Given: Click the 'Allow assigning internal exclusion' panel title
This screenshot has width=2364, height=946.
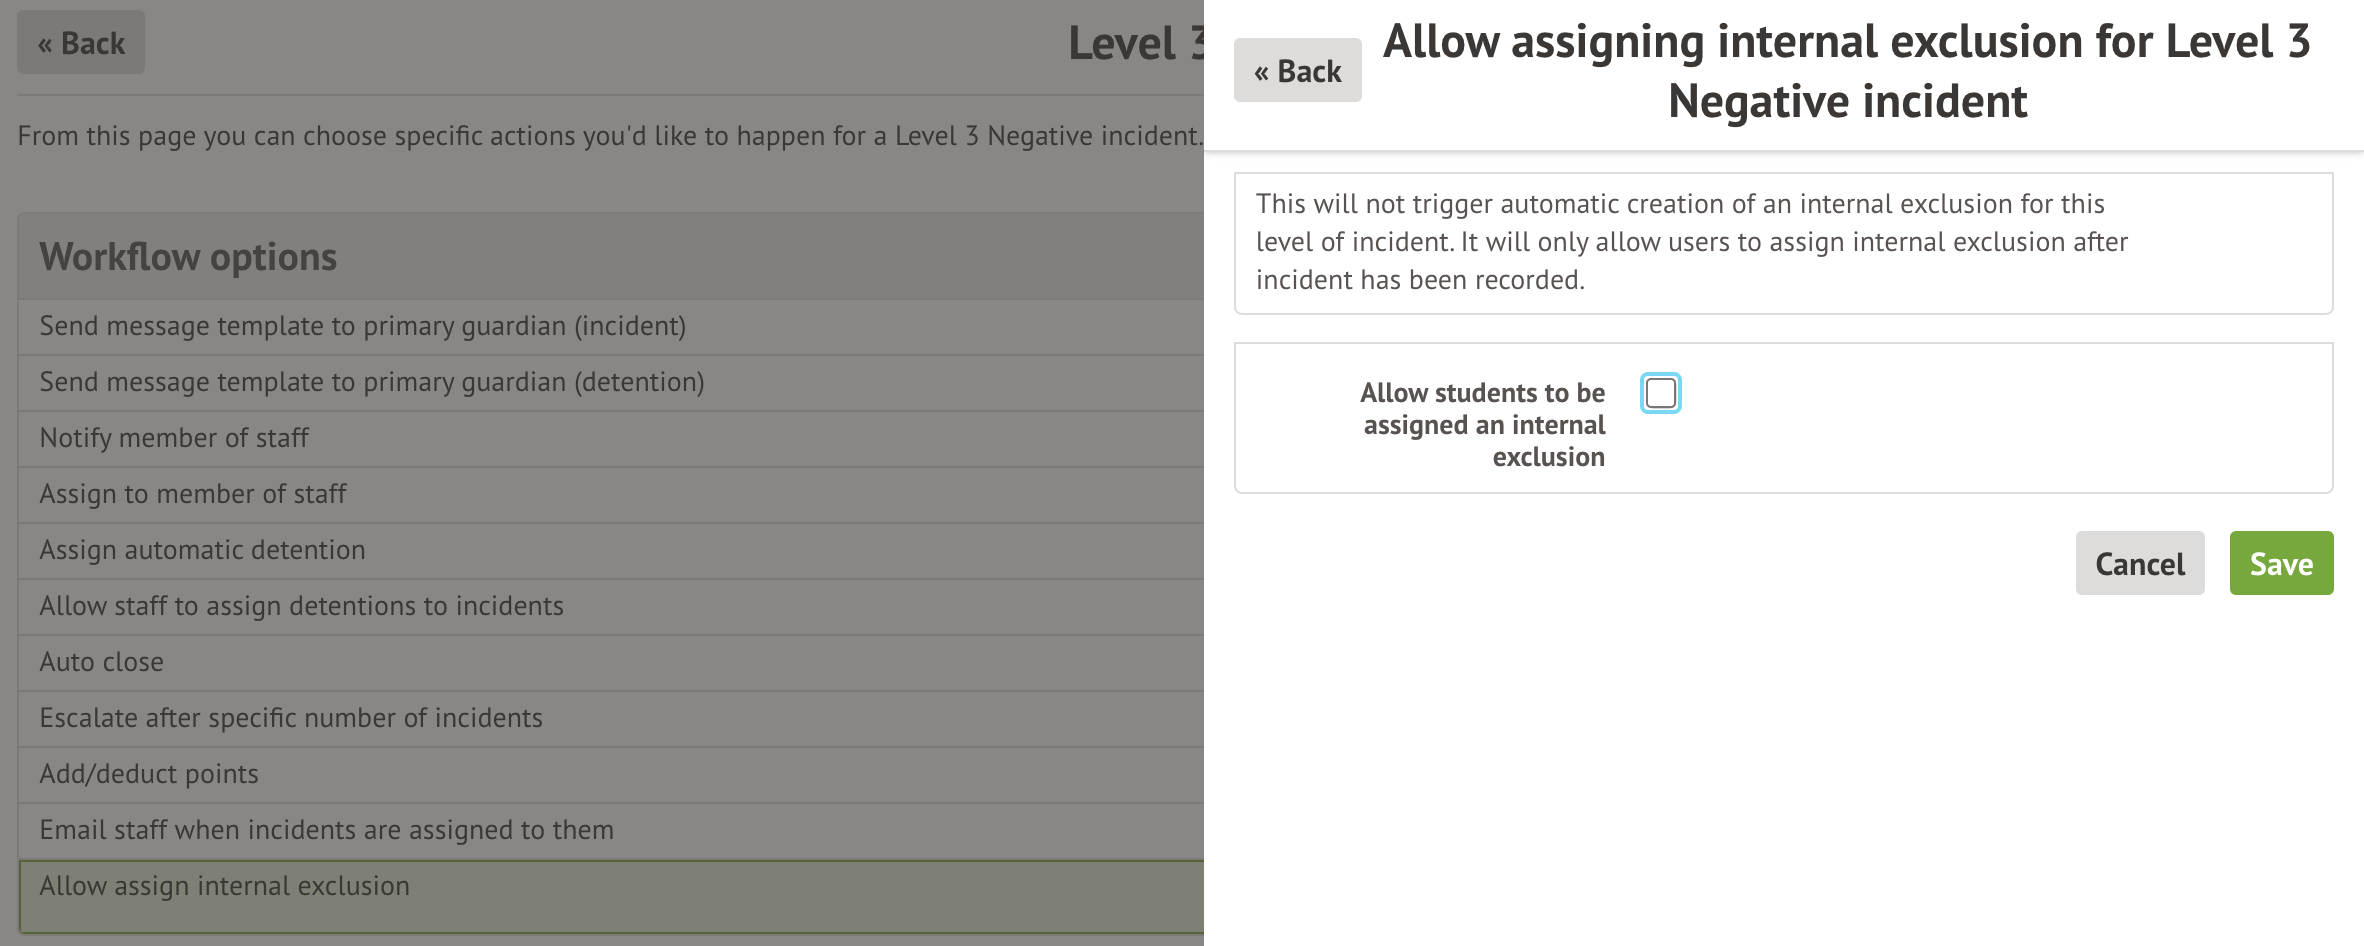Looking at the screenshot, I should click(1846, 71).
